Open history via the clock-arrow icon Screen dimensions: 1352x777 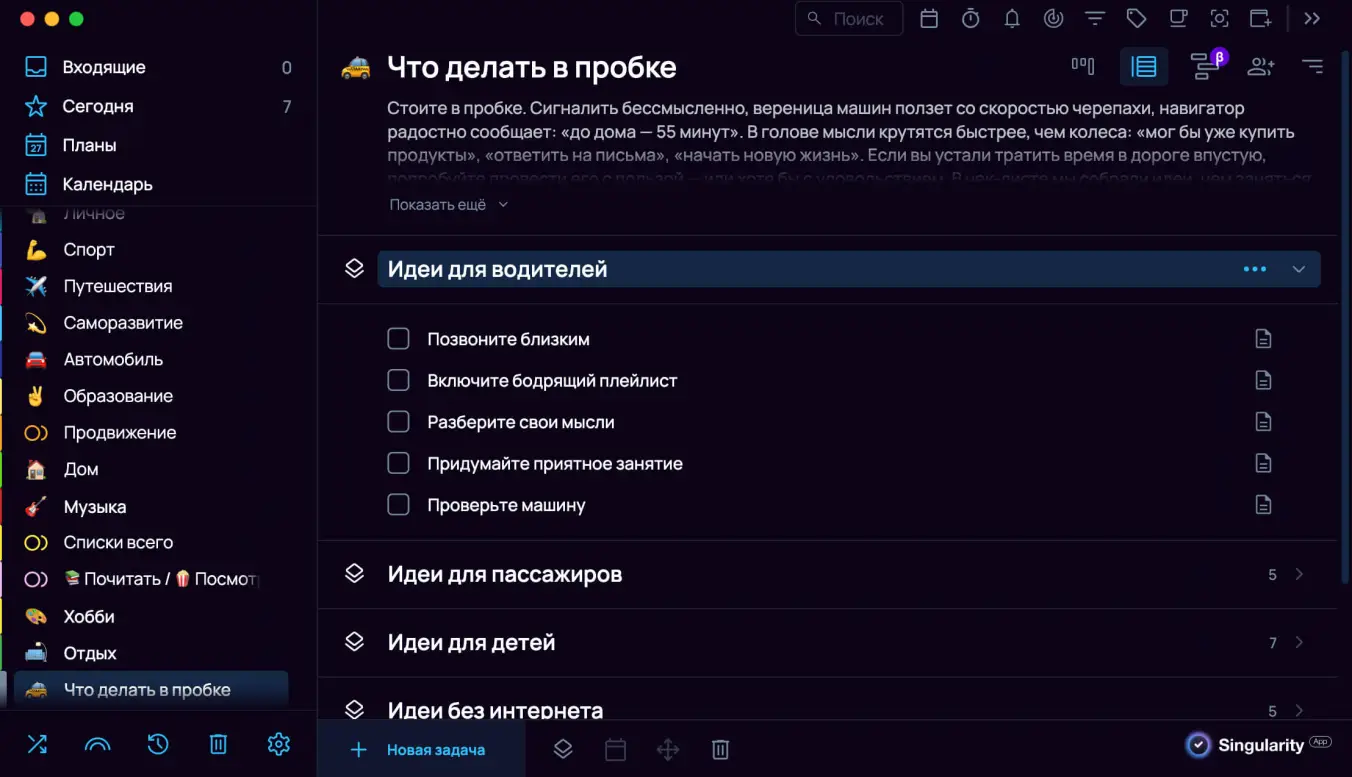(157, 744)
